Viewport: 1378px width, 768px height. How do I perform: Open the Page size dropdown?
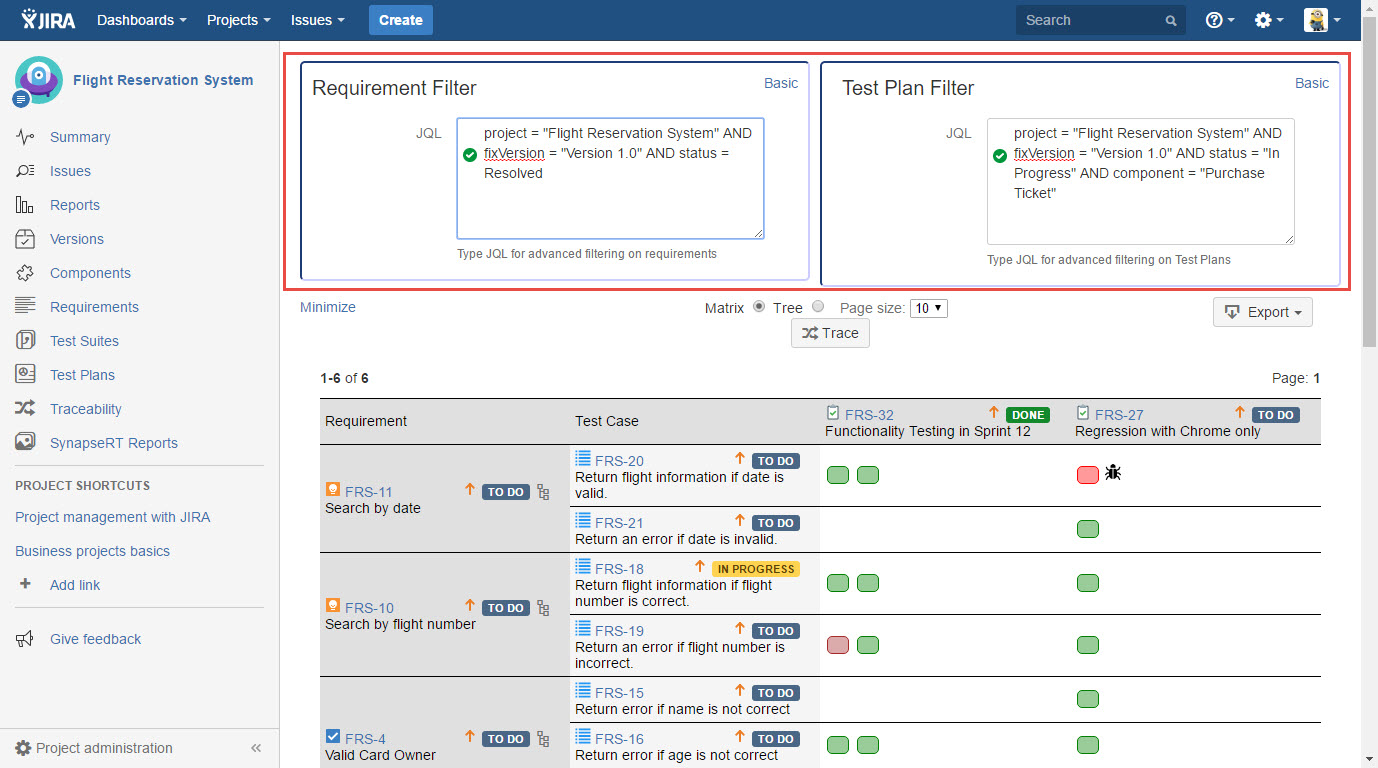[x=929, y=308]
